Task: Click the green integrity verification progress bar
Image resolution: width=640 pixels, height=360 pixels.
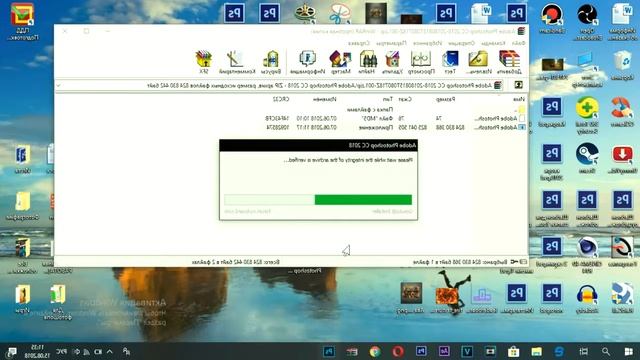Action: tap(318, 200)
